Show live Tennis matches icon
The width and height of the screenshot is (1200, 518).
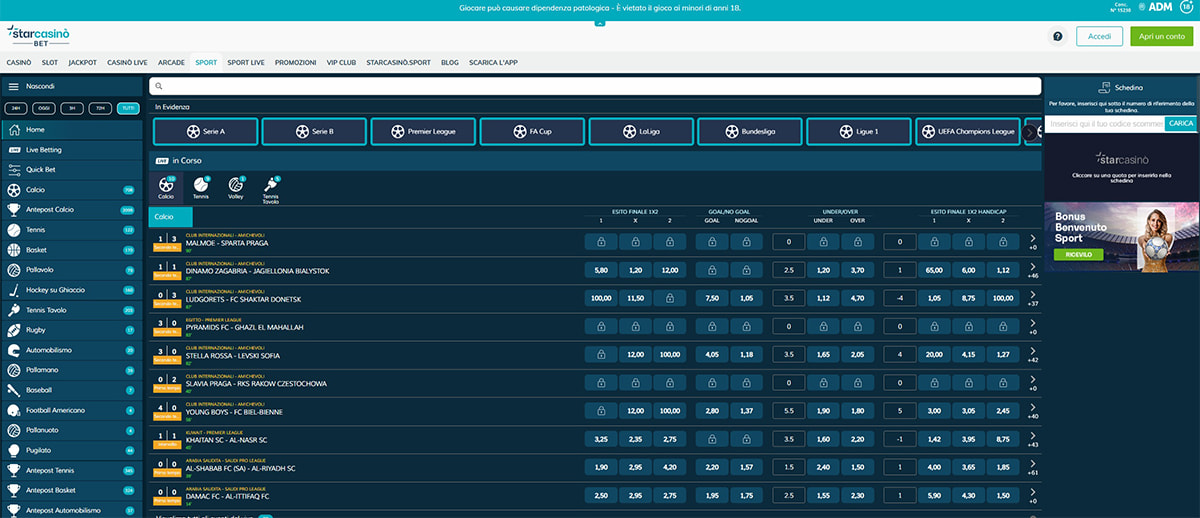pyautogui.click(x=201, y=186)
